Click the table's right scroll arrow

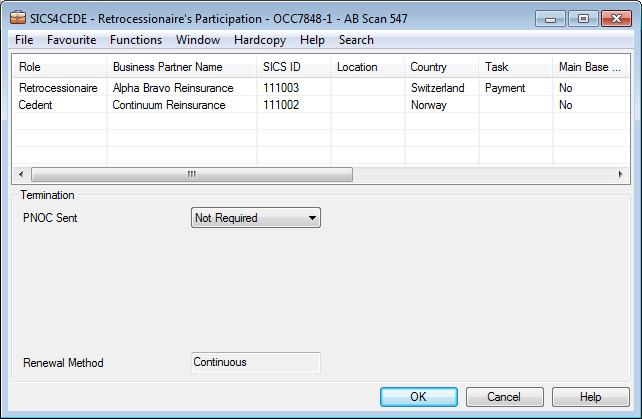tap(620, 174)
